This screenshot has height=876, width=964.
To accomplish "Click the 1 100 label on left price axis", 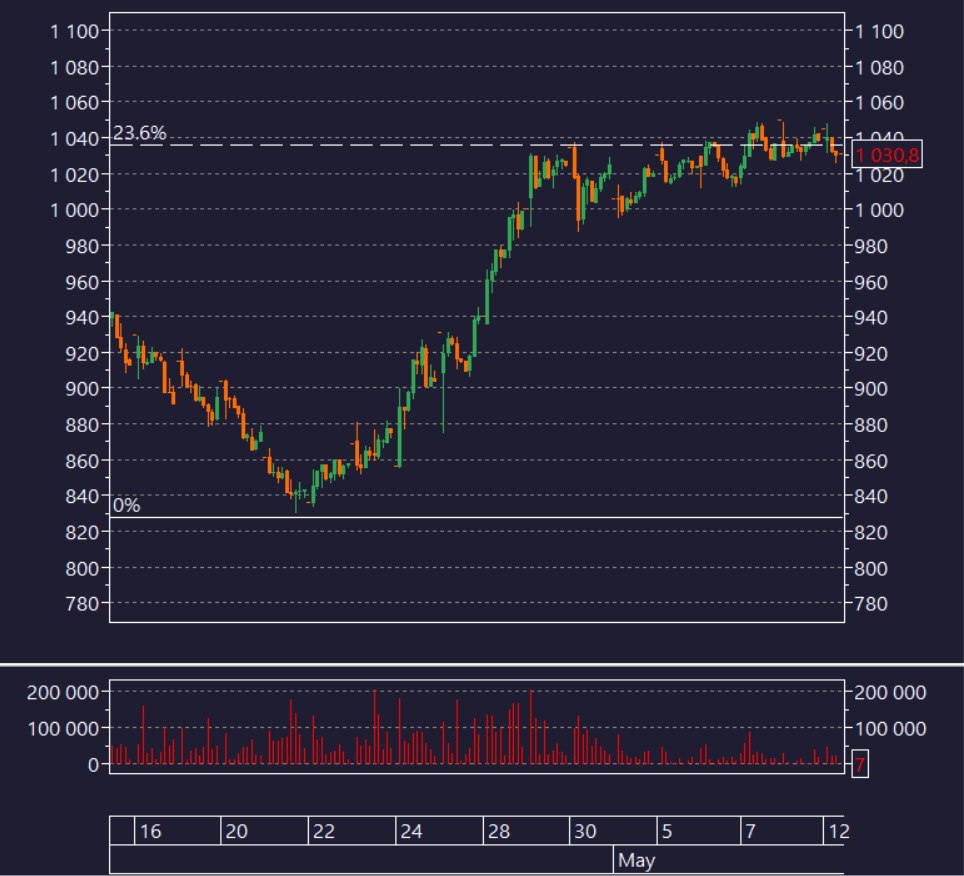I will [x=74, y=31].
